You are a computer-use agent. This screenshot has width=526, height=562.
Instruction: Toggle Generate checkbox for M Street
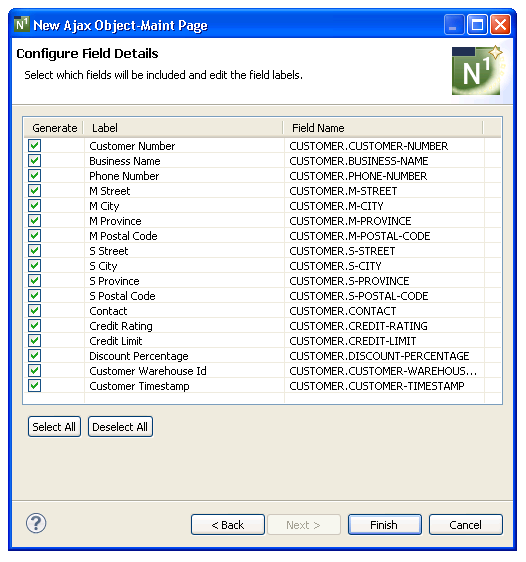pyautogui.click(x=35, y=191)
